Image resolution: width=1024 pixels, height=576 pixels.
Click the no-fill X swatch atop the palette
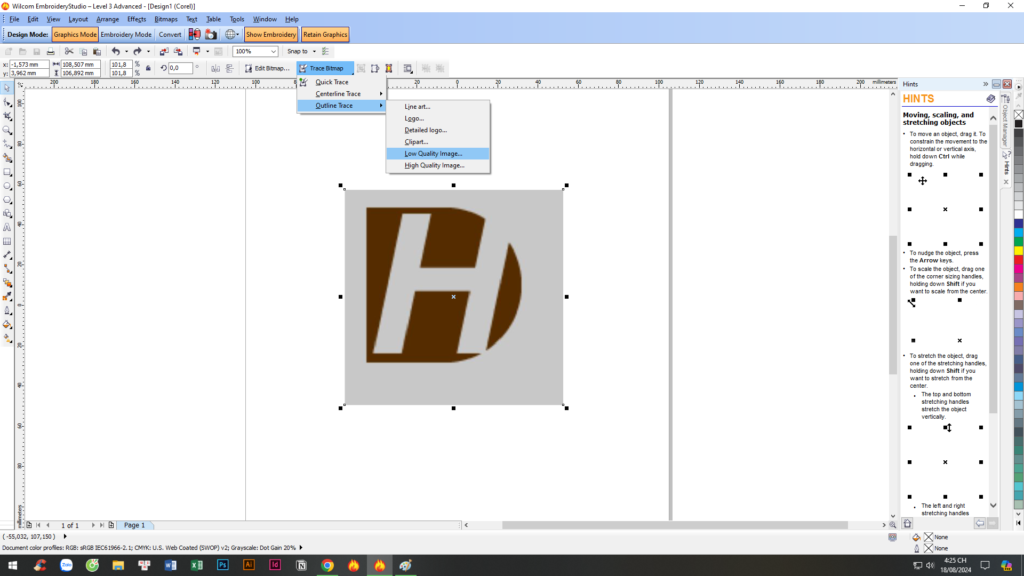click(x=1018, y=114)
